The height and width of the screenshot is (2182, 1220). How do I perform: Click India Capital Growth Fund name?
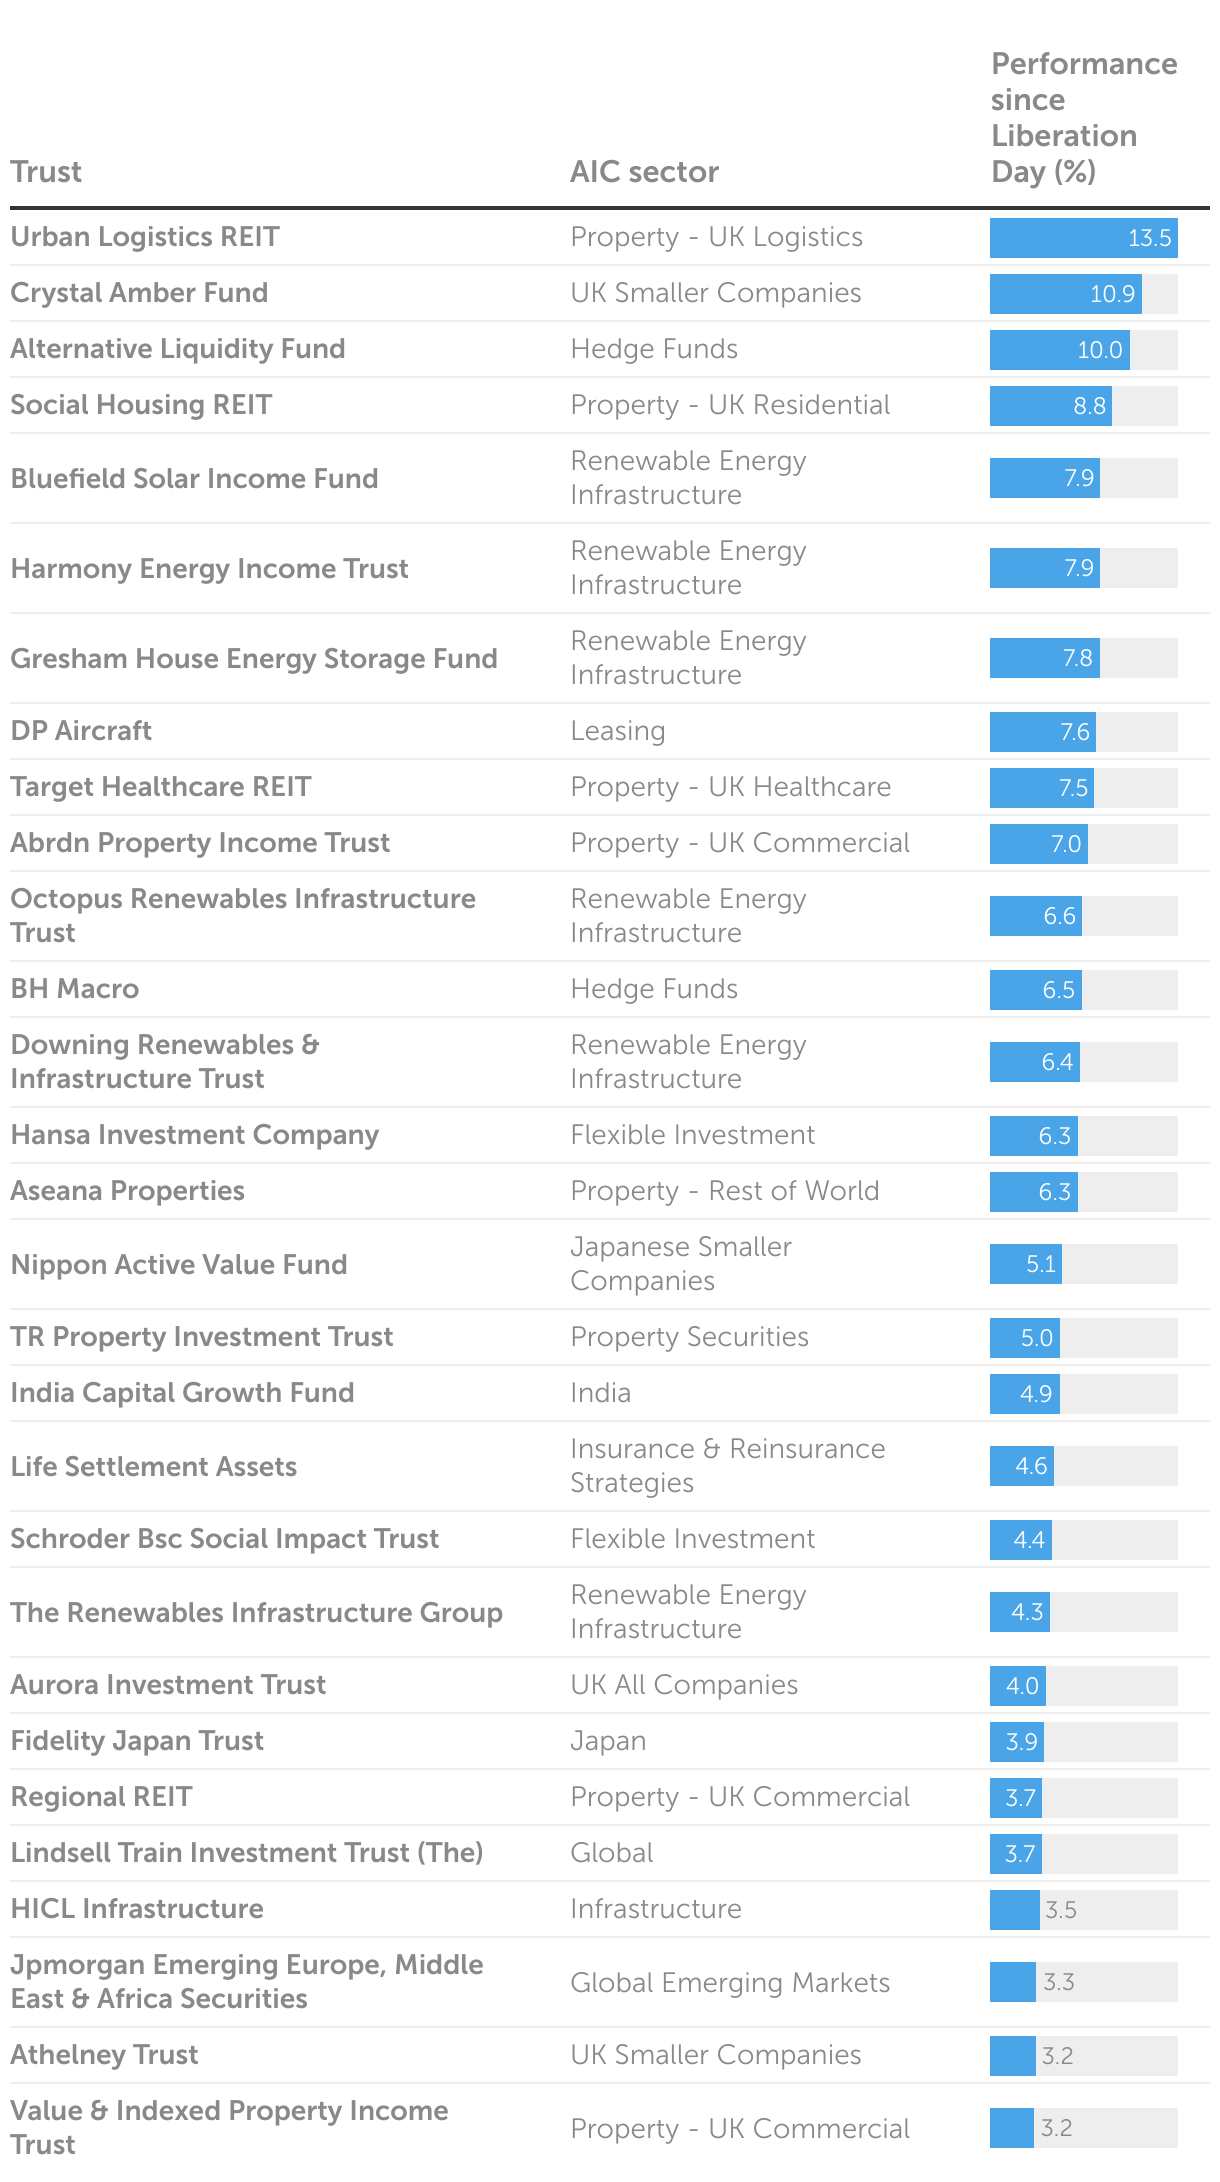182,1393
